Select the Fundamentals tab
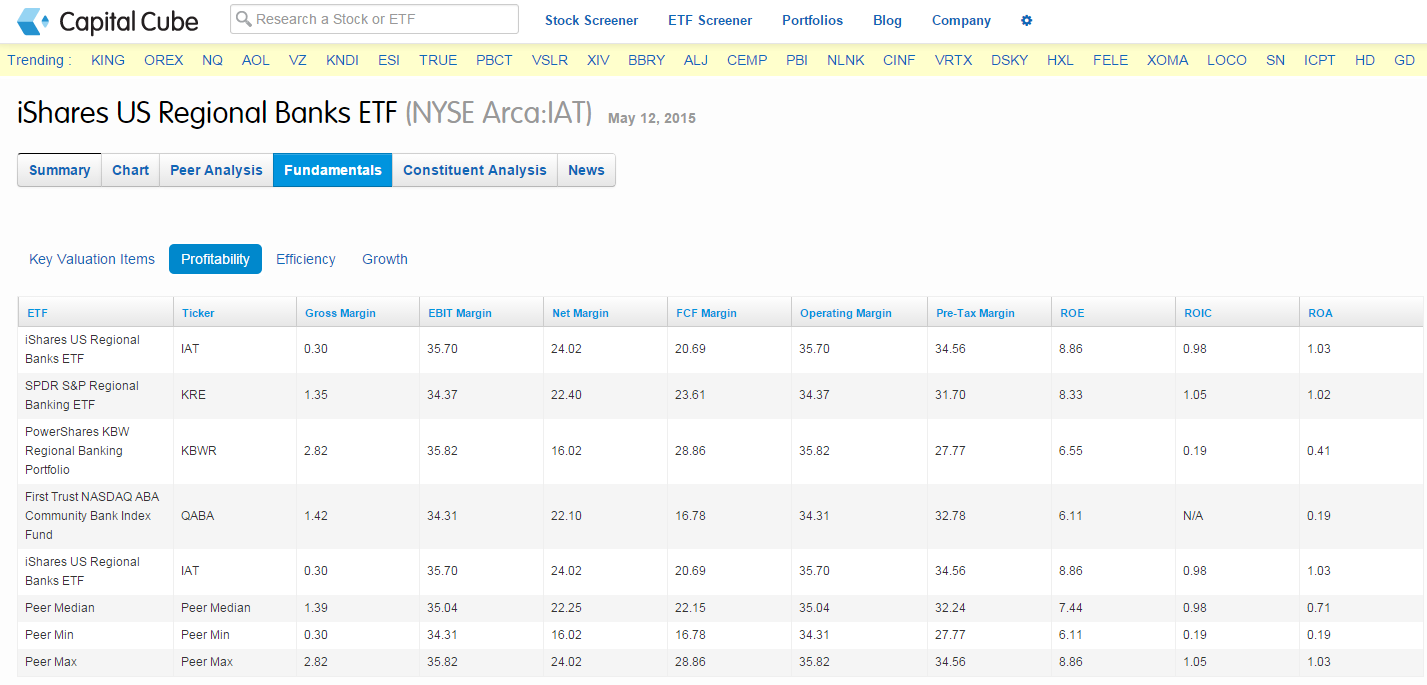Viewport: 1427px width, 685px height. [x=333, y=170]
